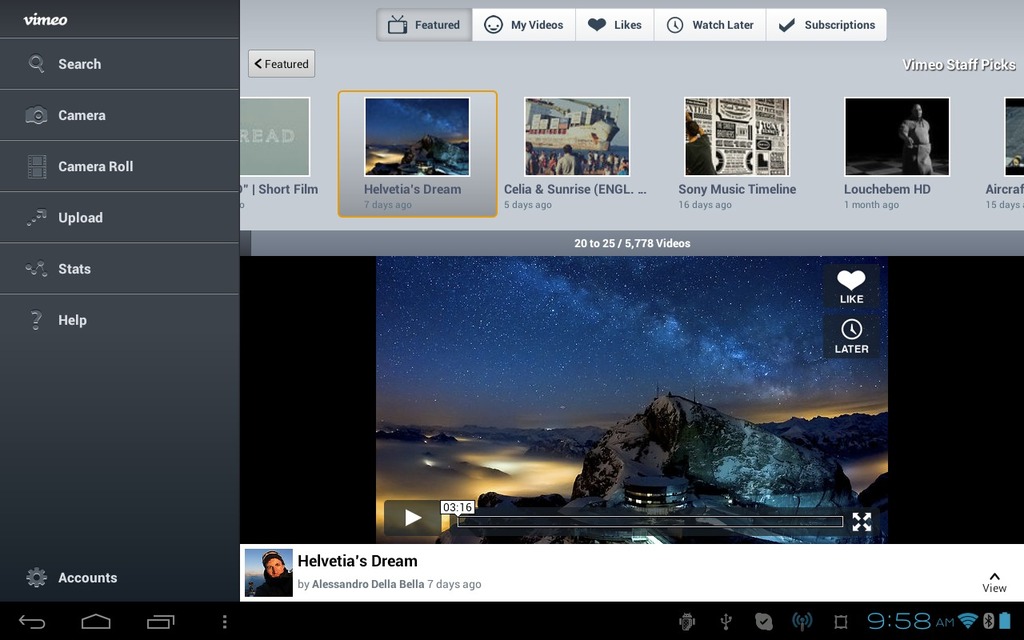Screen dimensions: 1024x640
Task: Tap the Camera icon in sidebar
Action: [x=37, y=115]
